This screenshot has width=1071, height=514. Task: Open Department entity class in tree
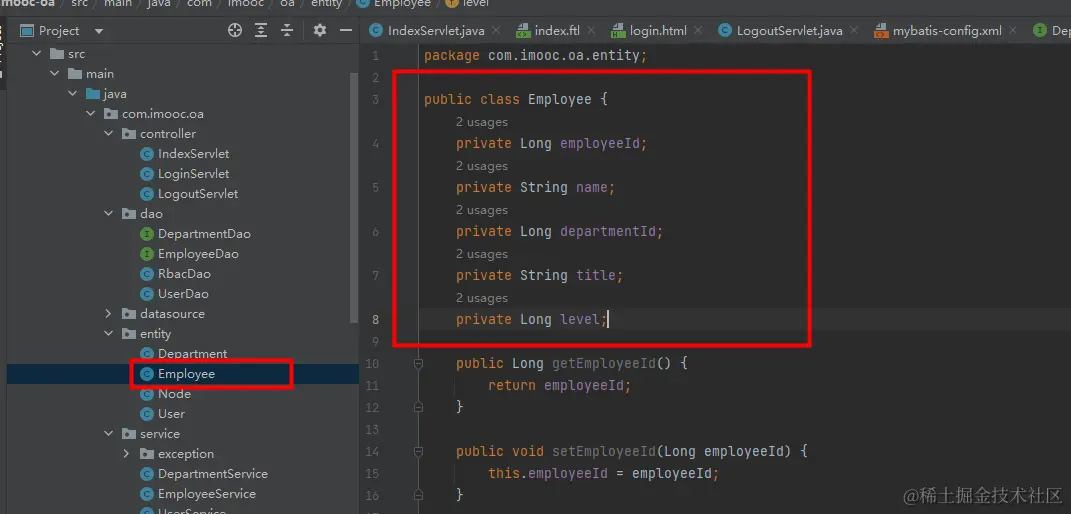point(193,354)
